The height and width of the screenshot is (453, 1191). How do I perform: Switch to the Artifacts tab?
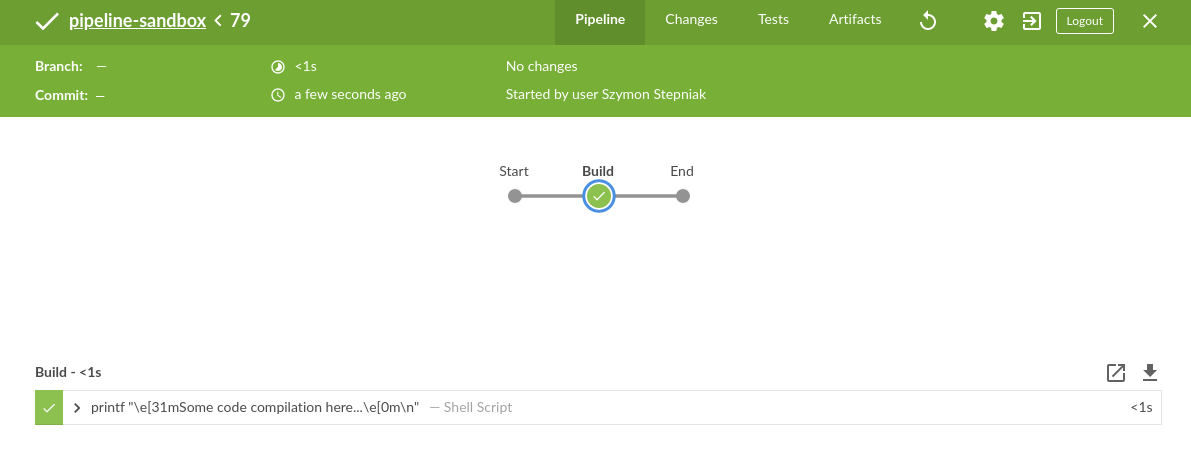click(x=855, y=20)
